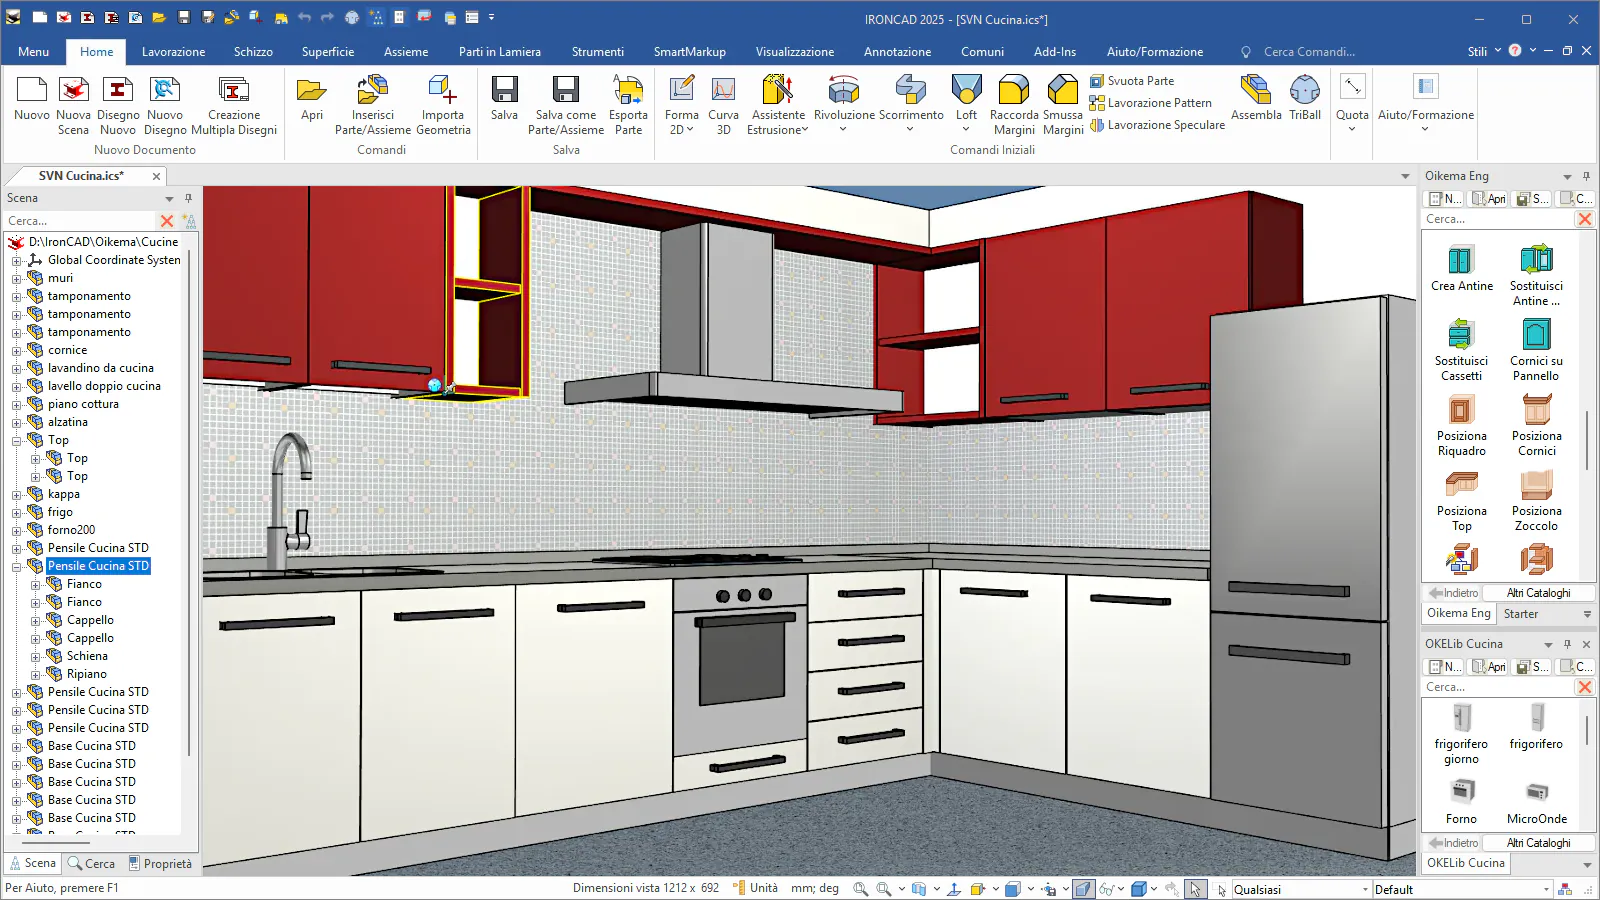
Task: Click the Posiziona Zoccolo catalog icon
Action: (1536, 486)
